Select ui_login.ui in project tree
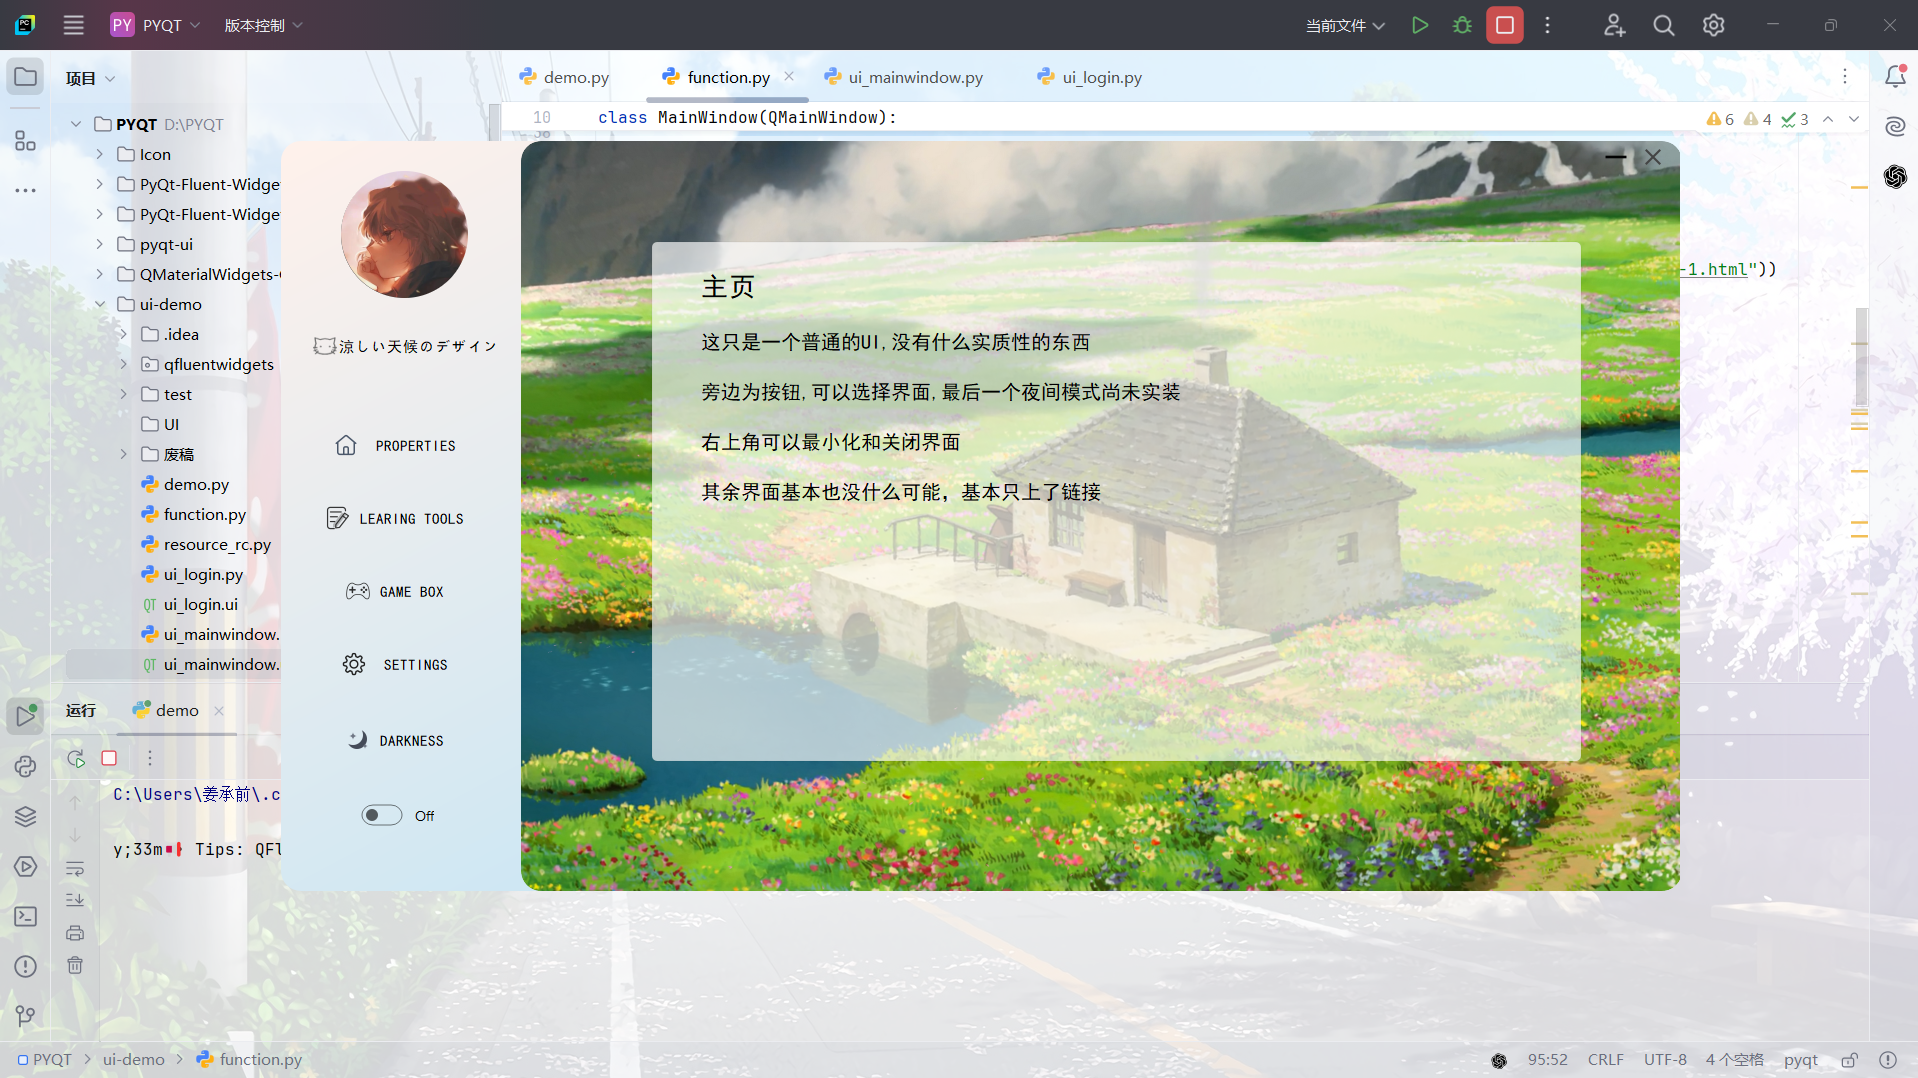 [x=190, y=604]
